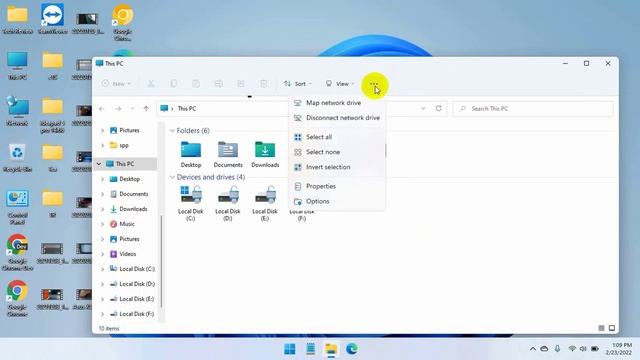Select Local Disk (E:) drive icon
Image resolution: width=640 pixels, height=360 pixels.
click(265, 195)
